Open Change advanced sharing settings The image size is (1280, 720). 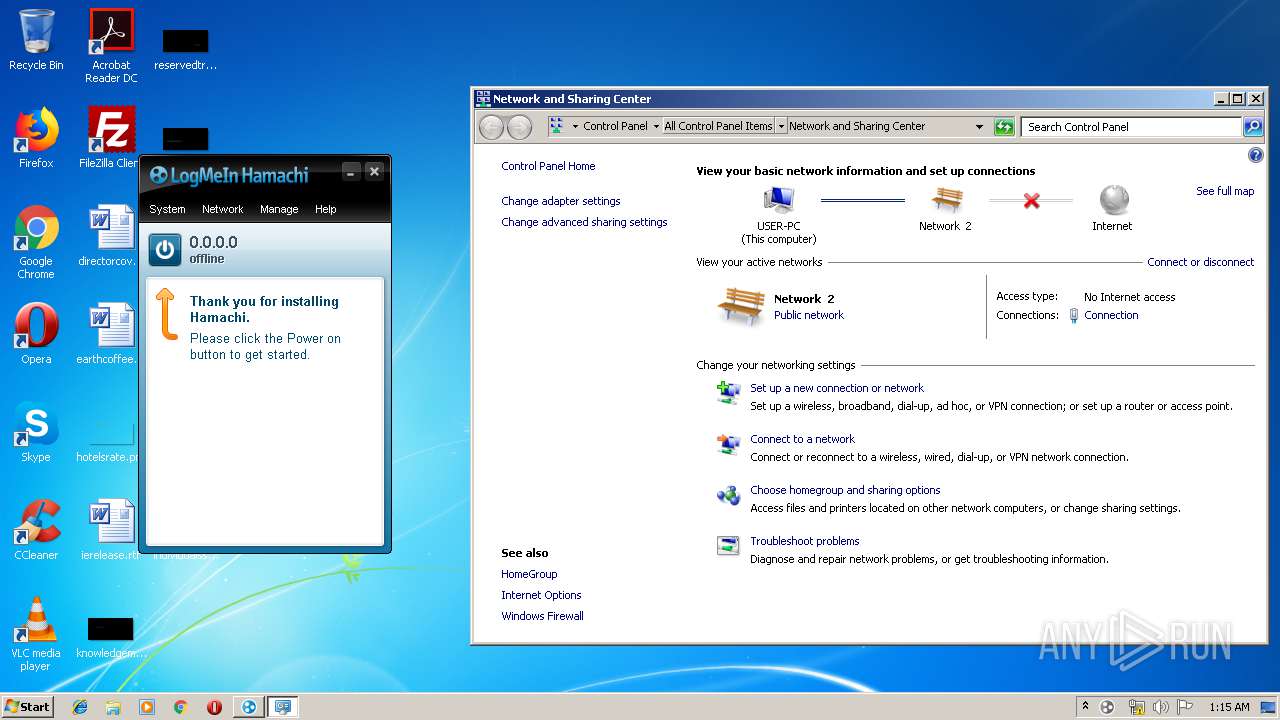click(x=584, y=222)
